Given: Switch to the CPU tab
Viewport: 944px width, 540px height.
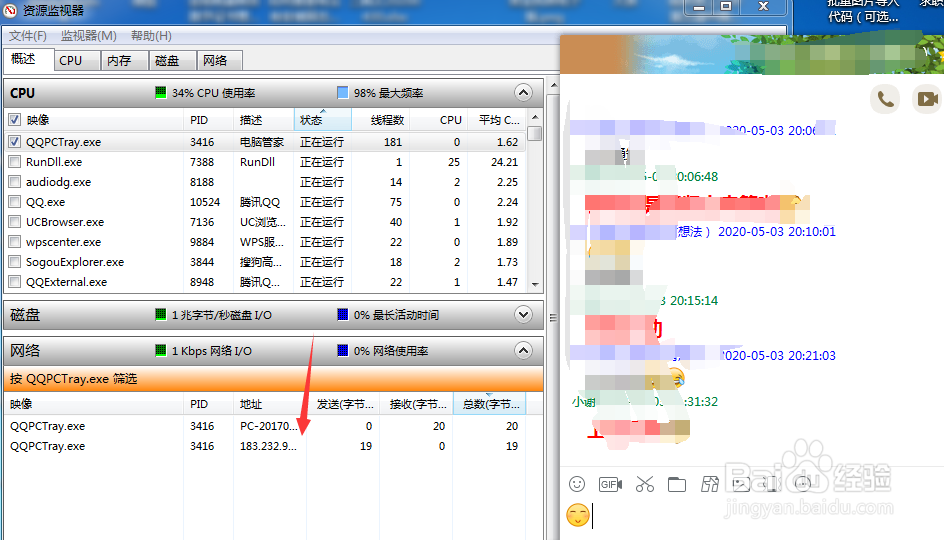Looking at the screenshot, I should (x=76, y=60).
